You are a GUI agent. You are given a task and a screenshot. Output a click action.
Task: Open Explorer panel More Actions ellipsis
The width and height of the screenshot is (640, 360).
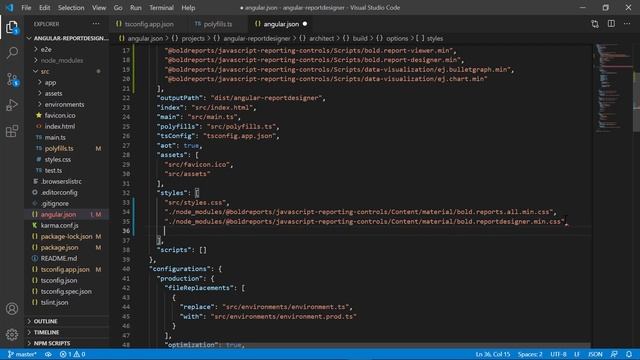[96, 24]
